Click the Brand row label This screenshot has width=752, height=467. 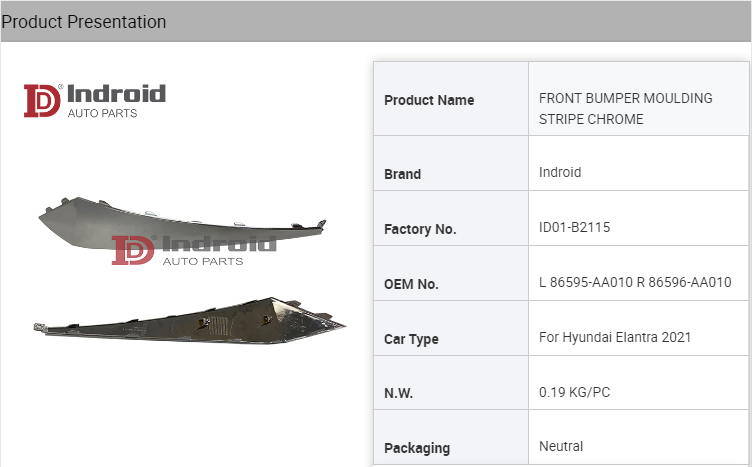[x=402, y=174]
